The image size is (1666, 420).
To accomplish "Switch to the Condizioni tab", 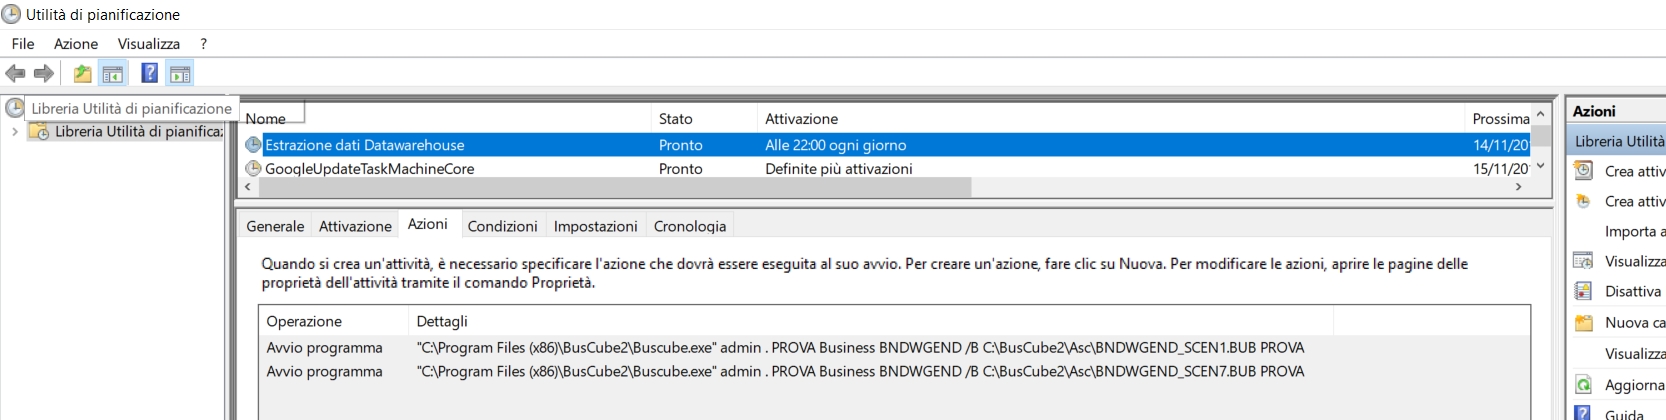I will pyautogui.click(x=502, y=226).
